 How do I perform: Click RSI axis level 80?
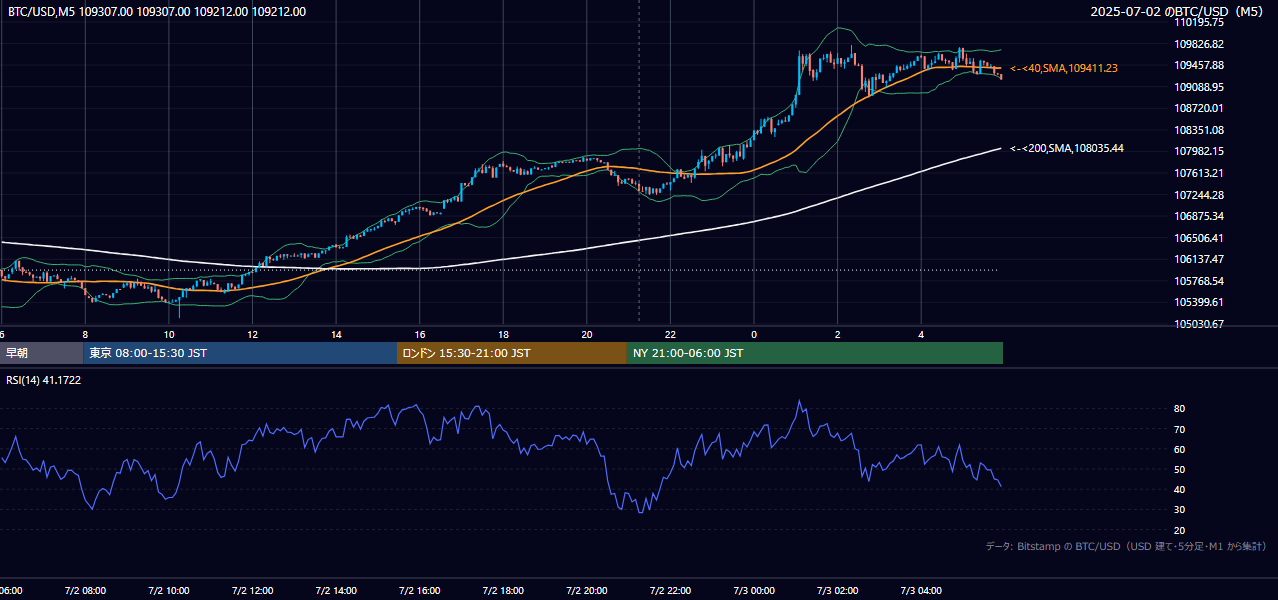pos(1179,409)
